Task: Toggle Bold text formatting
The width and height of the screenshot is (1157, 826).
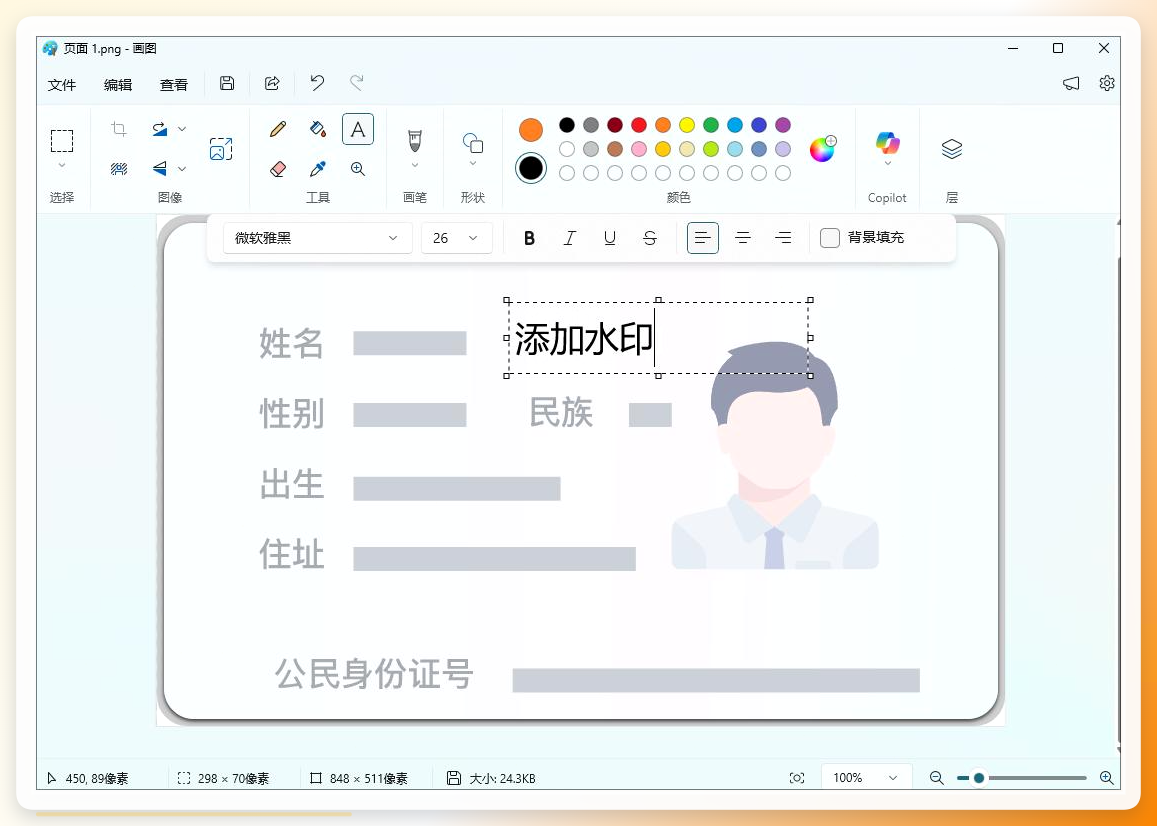Action: (x=529, y=238)
